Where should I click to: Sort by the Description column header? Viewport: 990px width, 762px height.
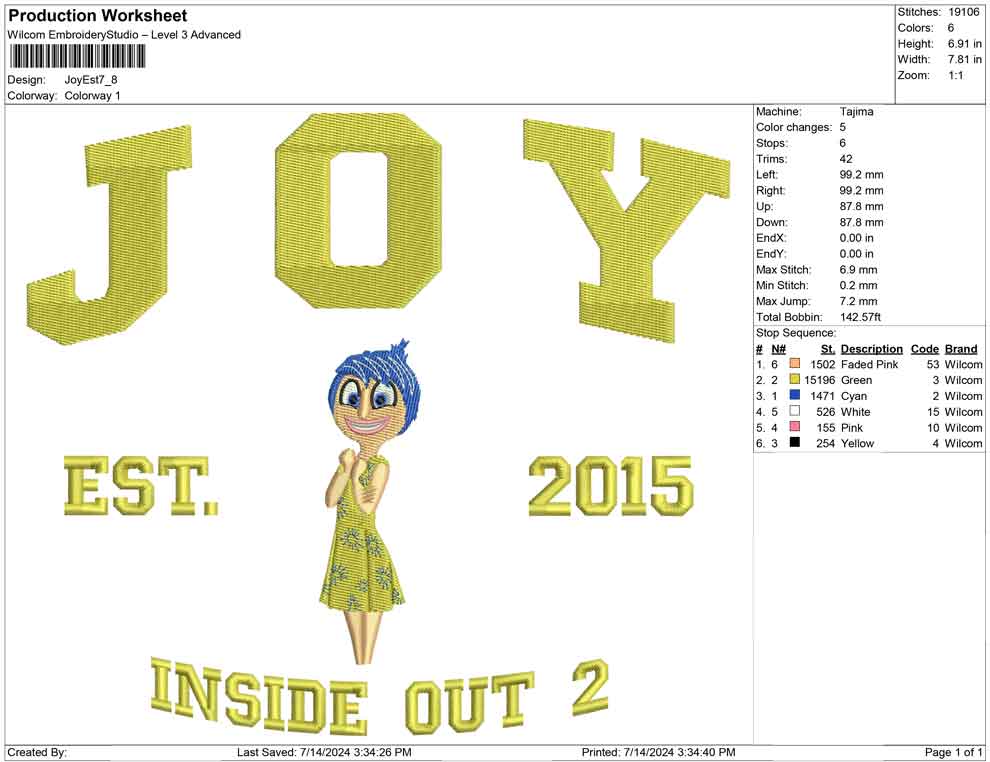coord(871,348)
